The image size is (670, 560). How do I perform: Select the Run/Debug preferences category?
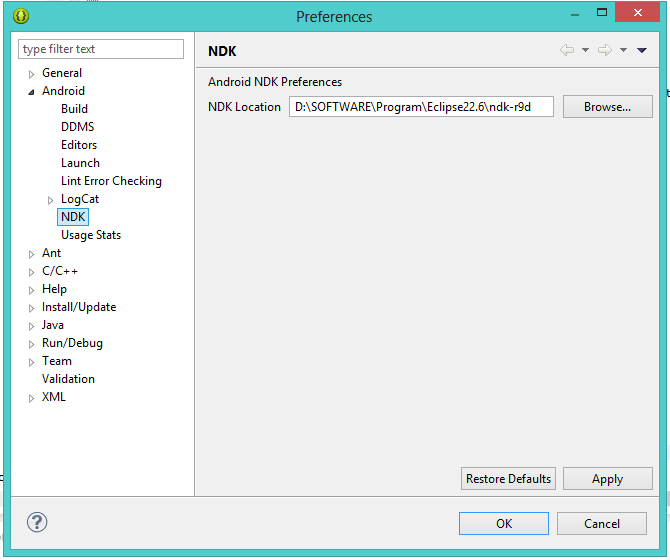(x=72, y=343)
